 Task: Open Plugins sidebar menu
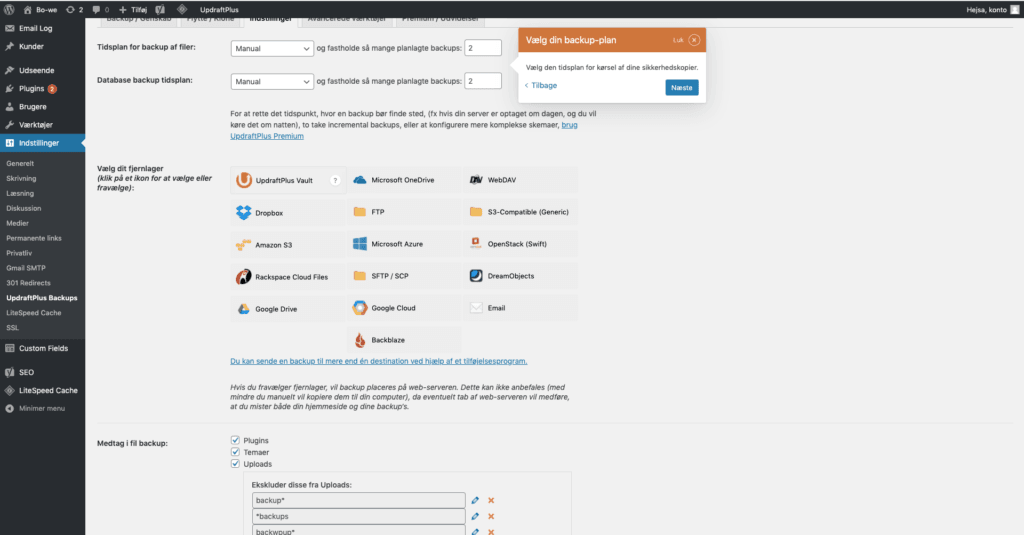(x=42, y=88)
